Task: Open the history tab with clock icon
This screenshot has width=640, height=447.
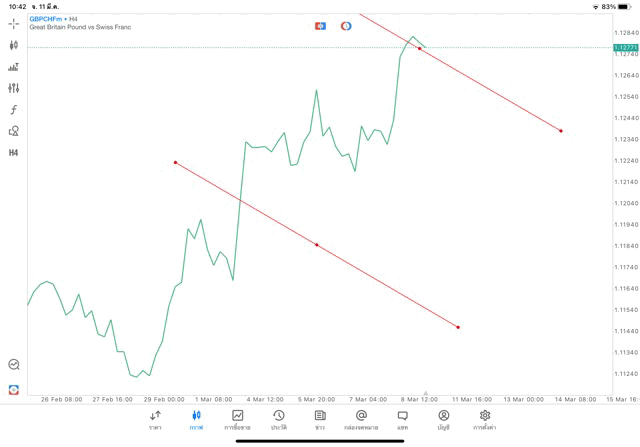Action: pyautogui.click(x=279, y=419)
